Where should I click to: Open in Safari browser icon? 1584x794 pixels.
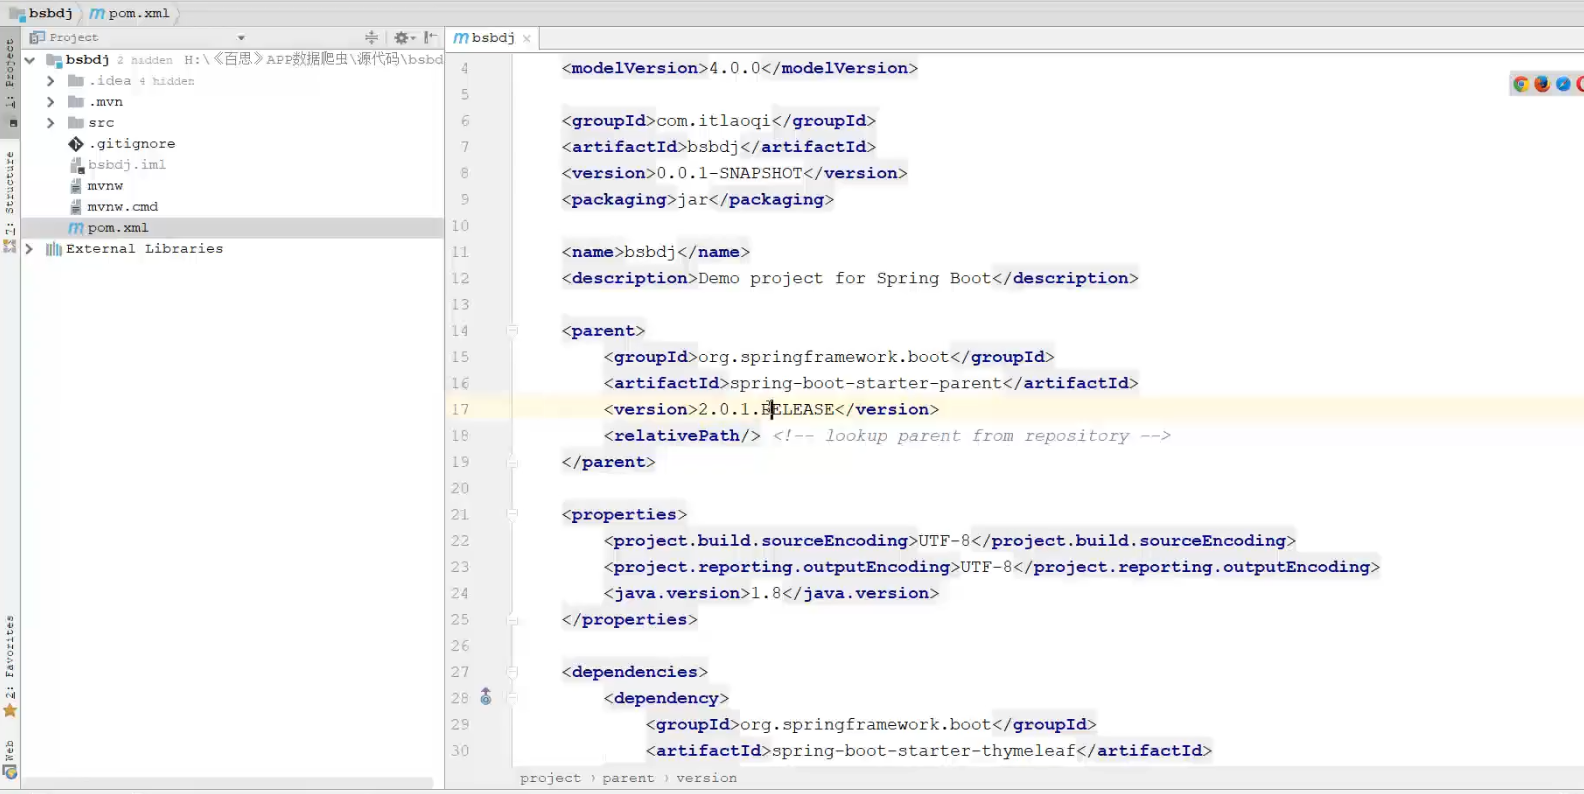click(1563, 84)
